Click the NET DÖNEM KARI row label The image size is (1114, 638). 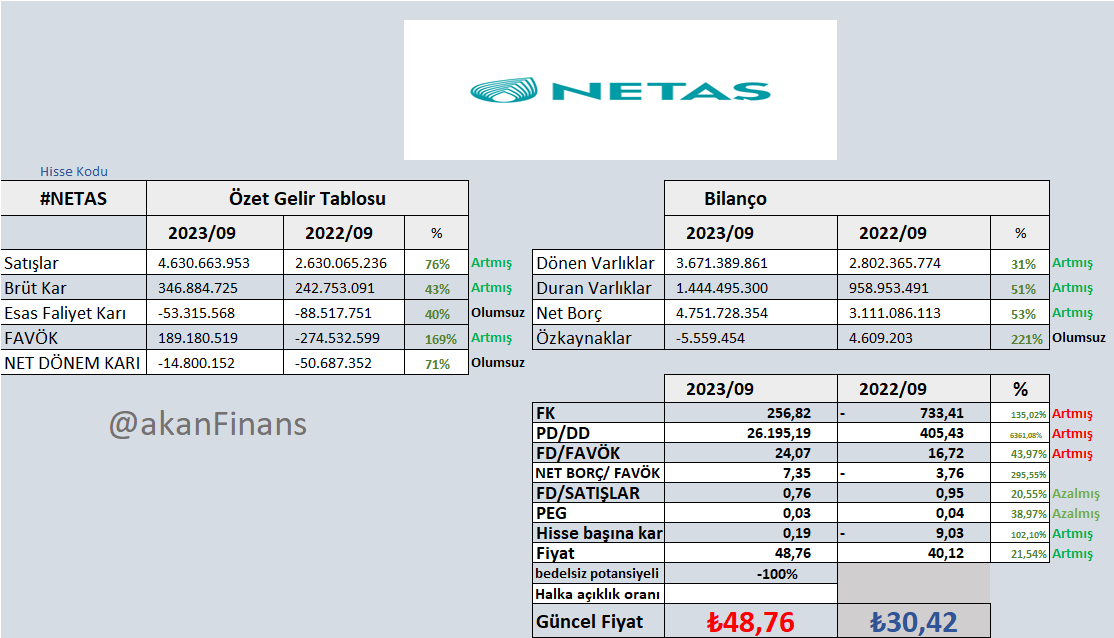pyautogui.click(x=74, y=362)
